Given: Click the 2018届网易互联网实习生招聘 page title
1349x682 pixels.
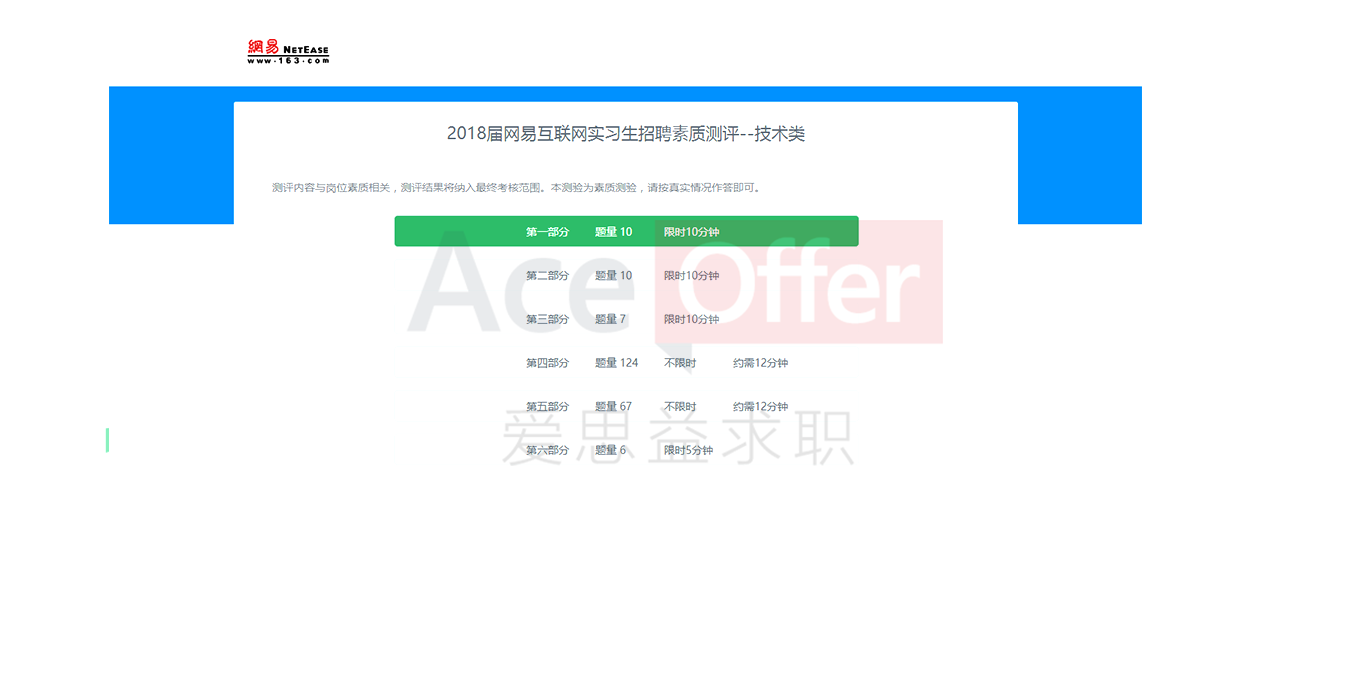Looking at the screenshot, I should pos(625,134).
